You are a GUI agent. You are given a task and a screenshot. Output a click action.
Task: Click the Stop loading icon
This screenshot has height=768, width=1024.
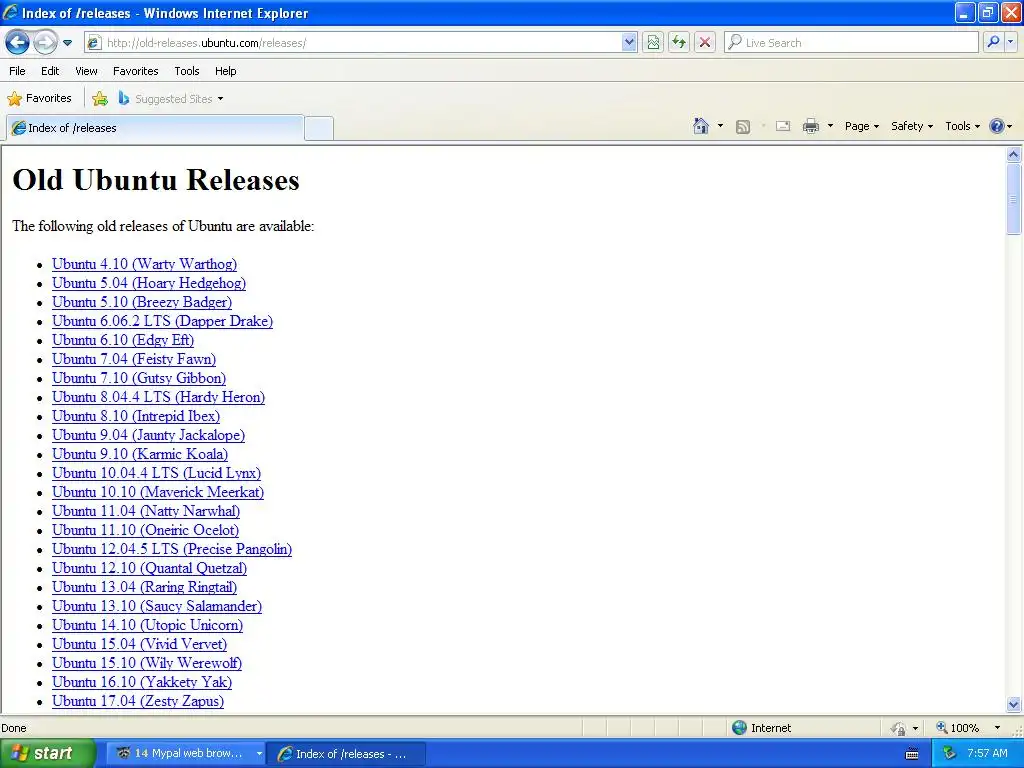click(705, 43)
